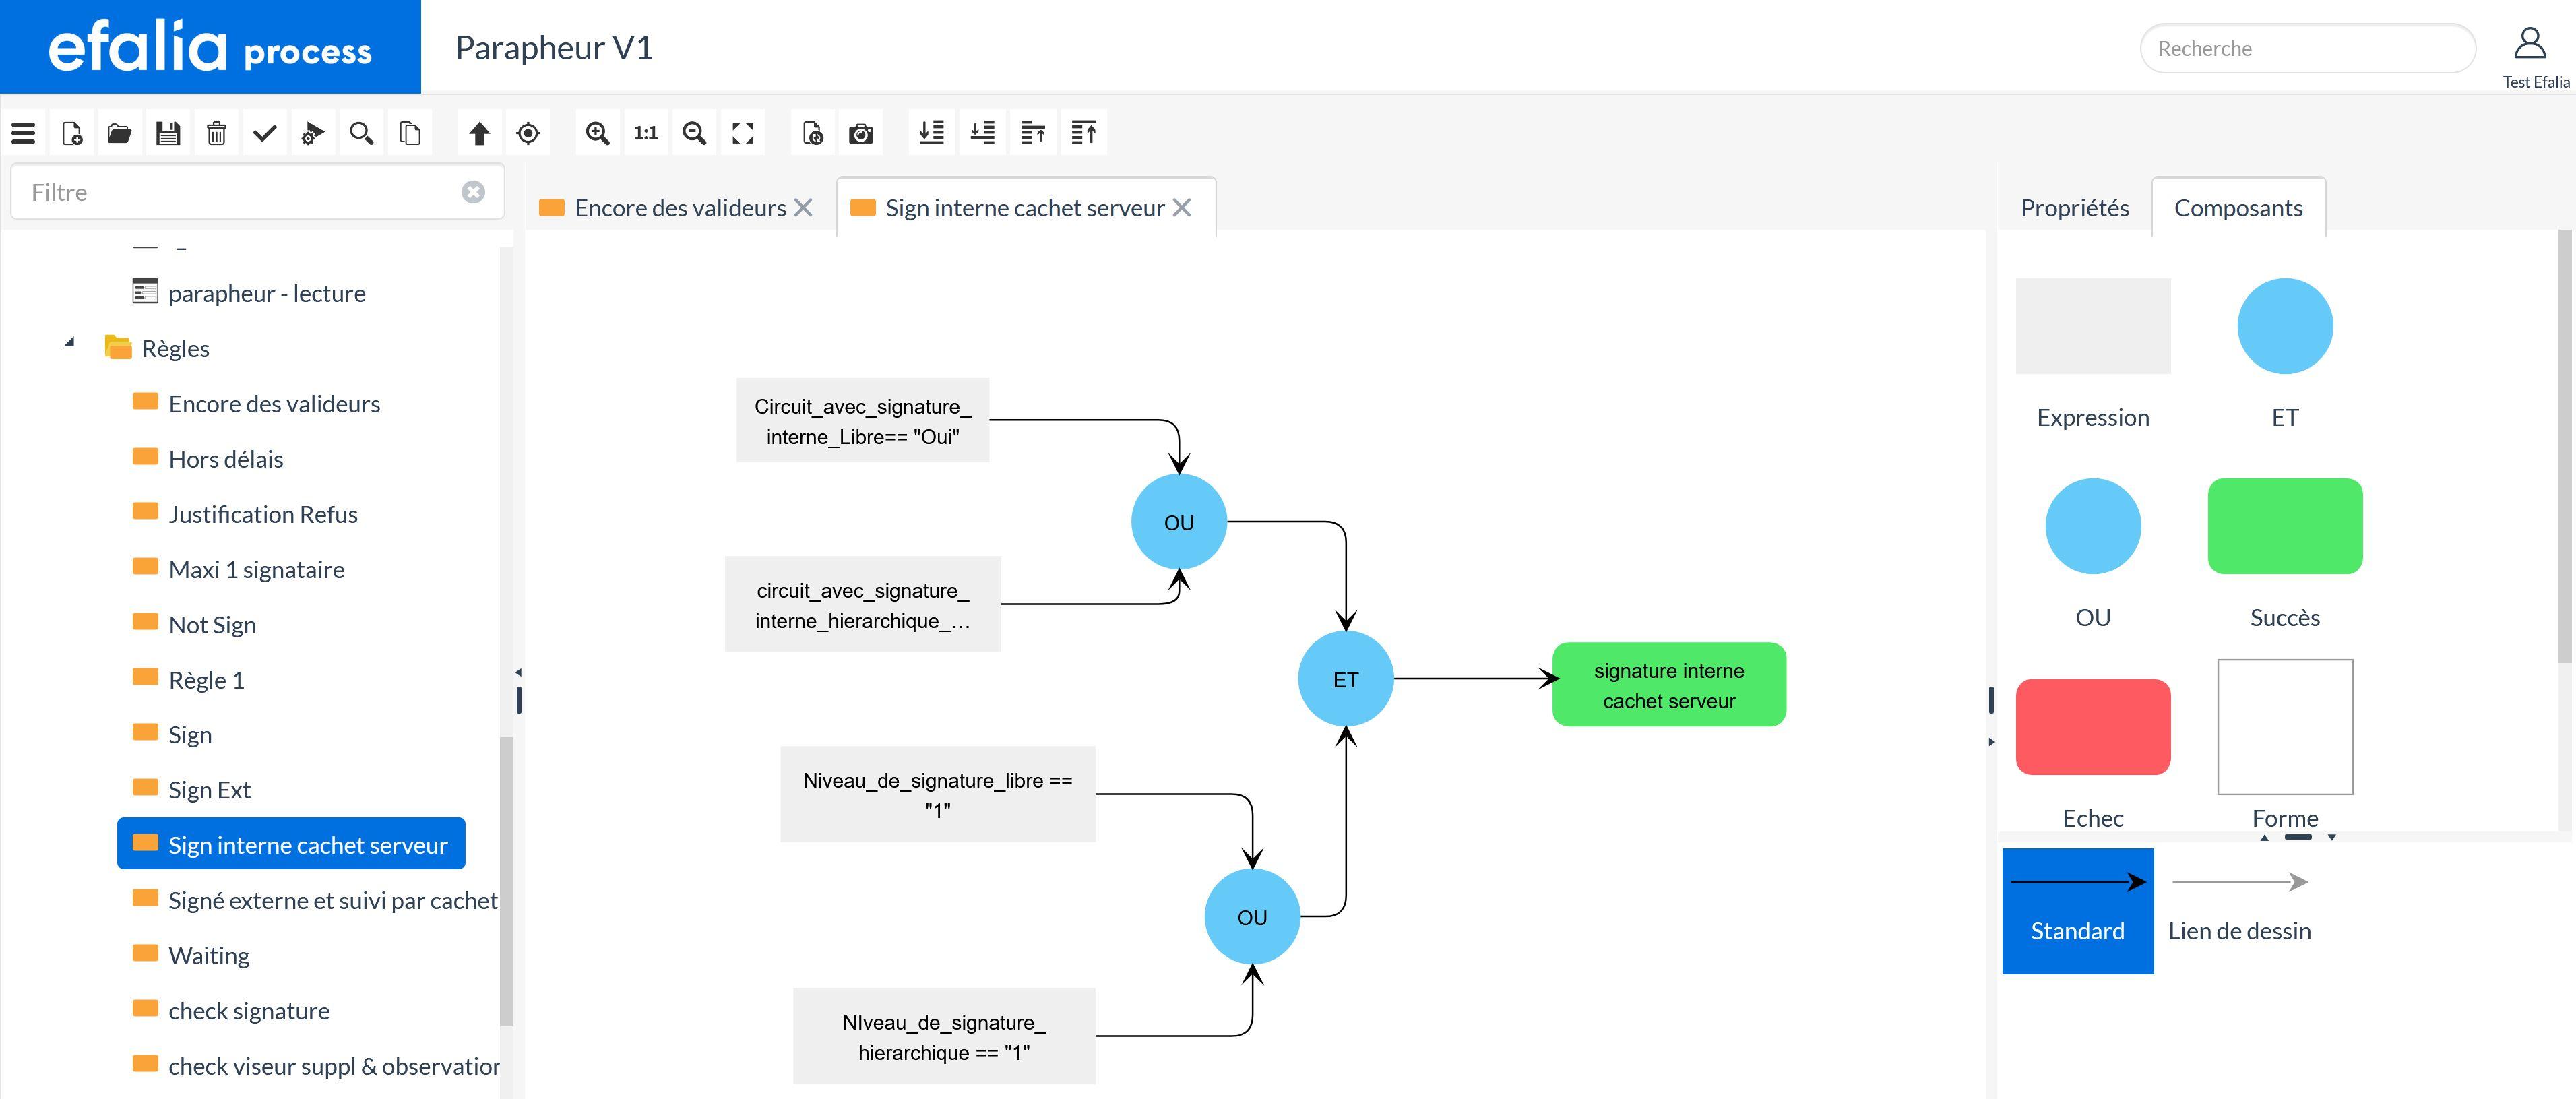
Task: Select the ET component in the palette
Action: (2284, 325)
